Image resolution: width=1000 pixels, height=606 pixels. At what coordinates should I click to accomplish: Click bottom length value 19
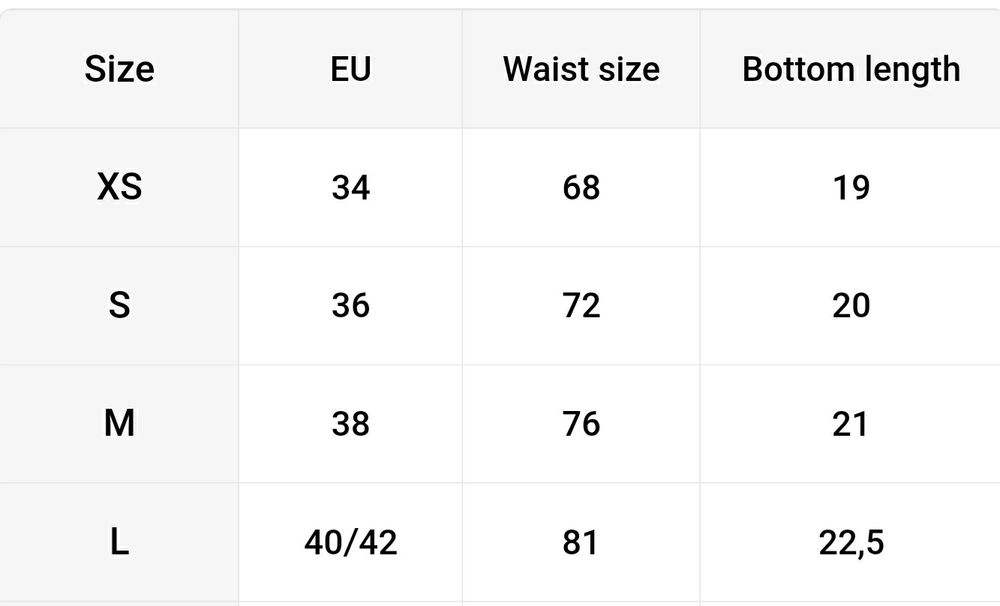[851, 187]
